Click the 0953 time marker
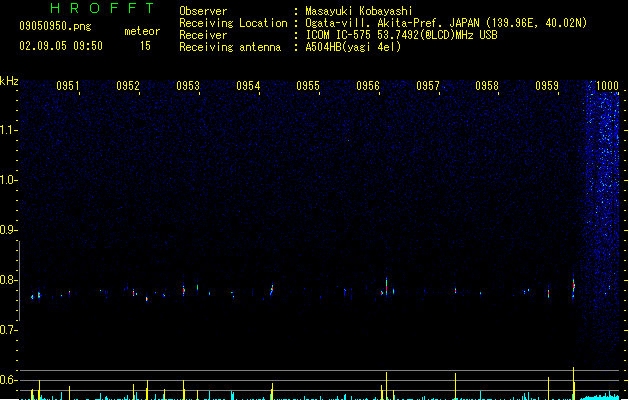Image resolution: width=629 pixels, height=400 pixels. click(x=188, y=86)
